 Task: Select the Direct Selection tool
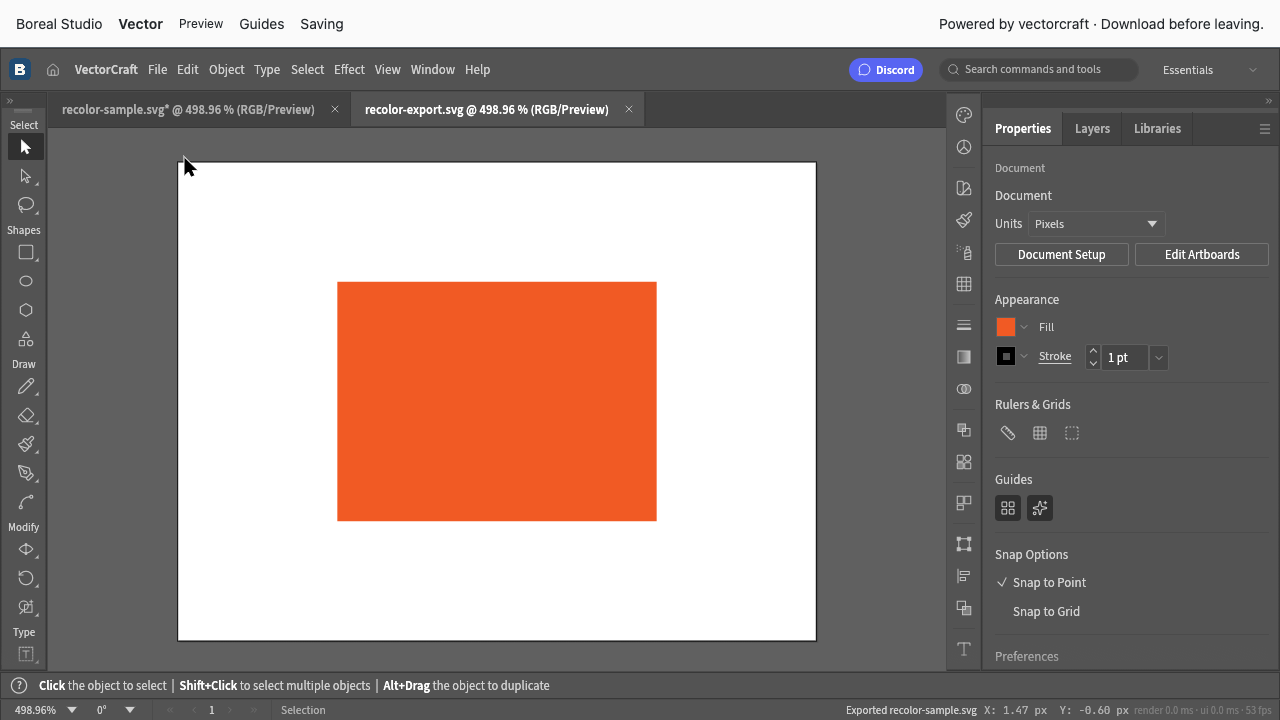point(26,176)
